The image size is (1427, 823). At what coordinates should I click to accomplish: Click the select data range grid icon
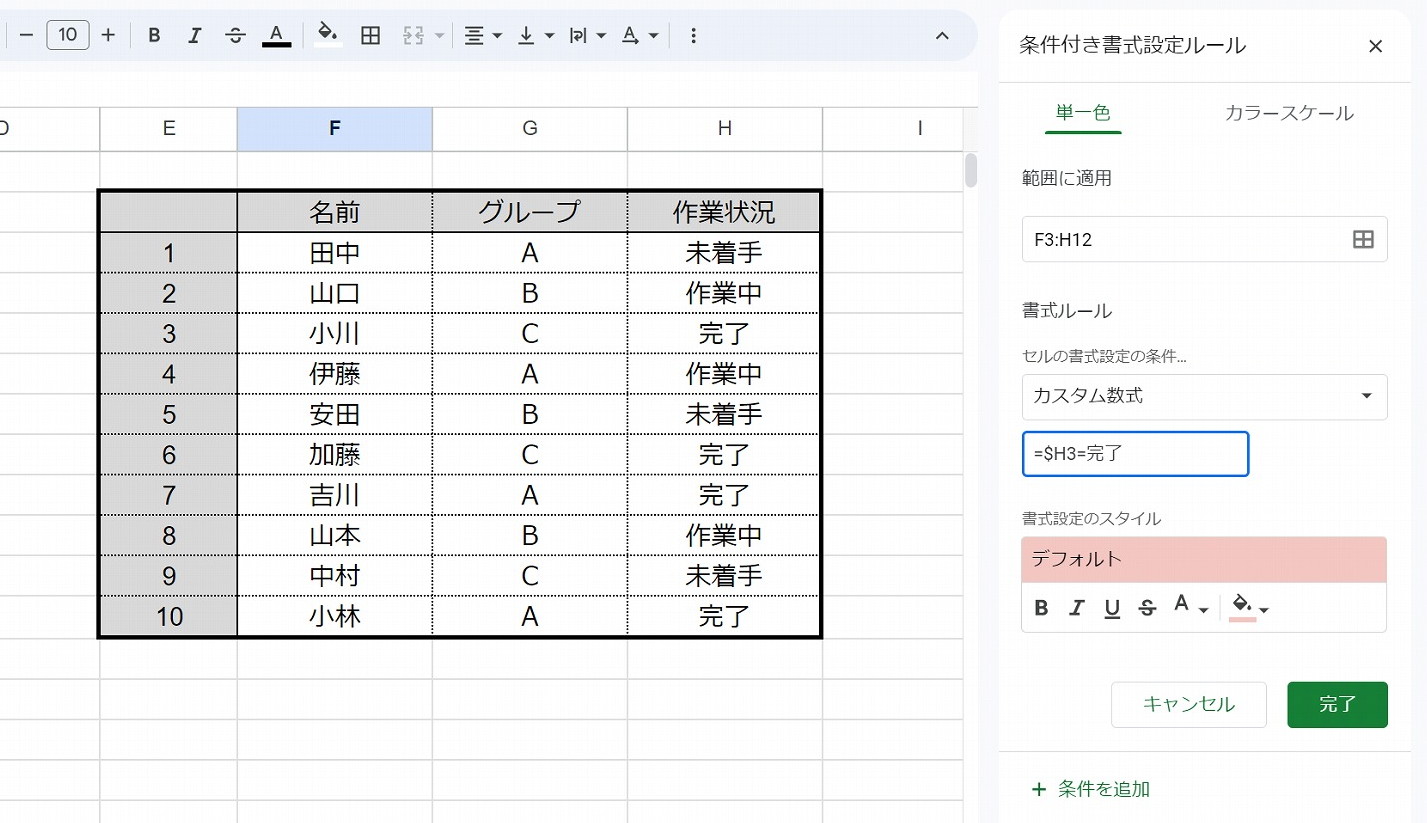[1362, 239]
